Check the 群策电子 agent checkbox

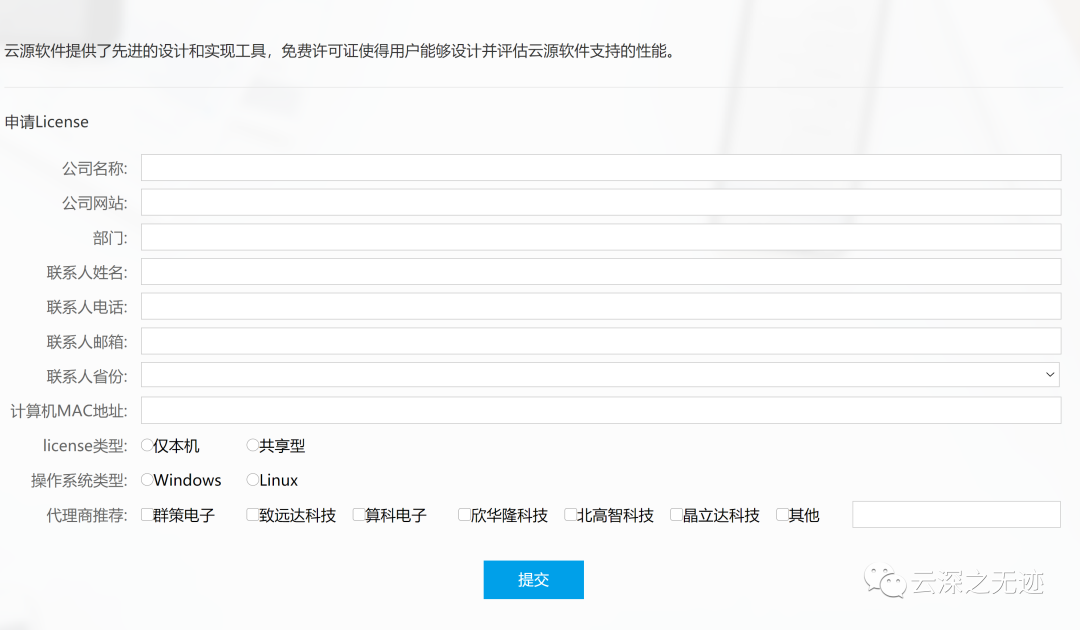coord(147,515)
